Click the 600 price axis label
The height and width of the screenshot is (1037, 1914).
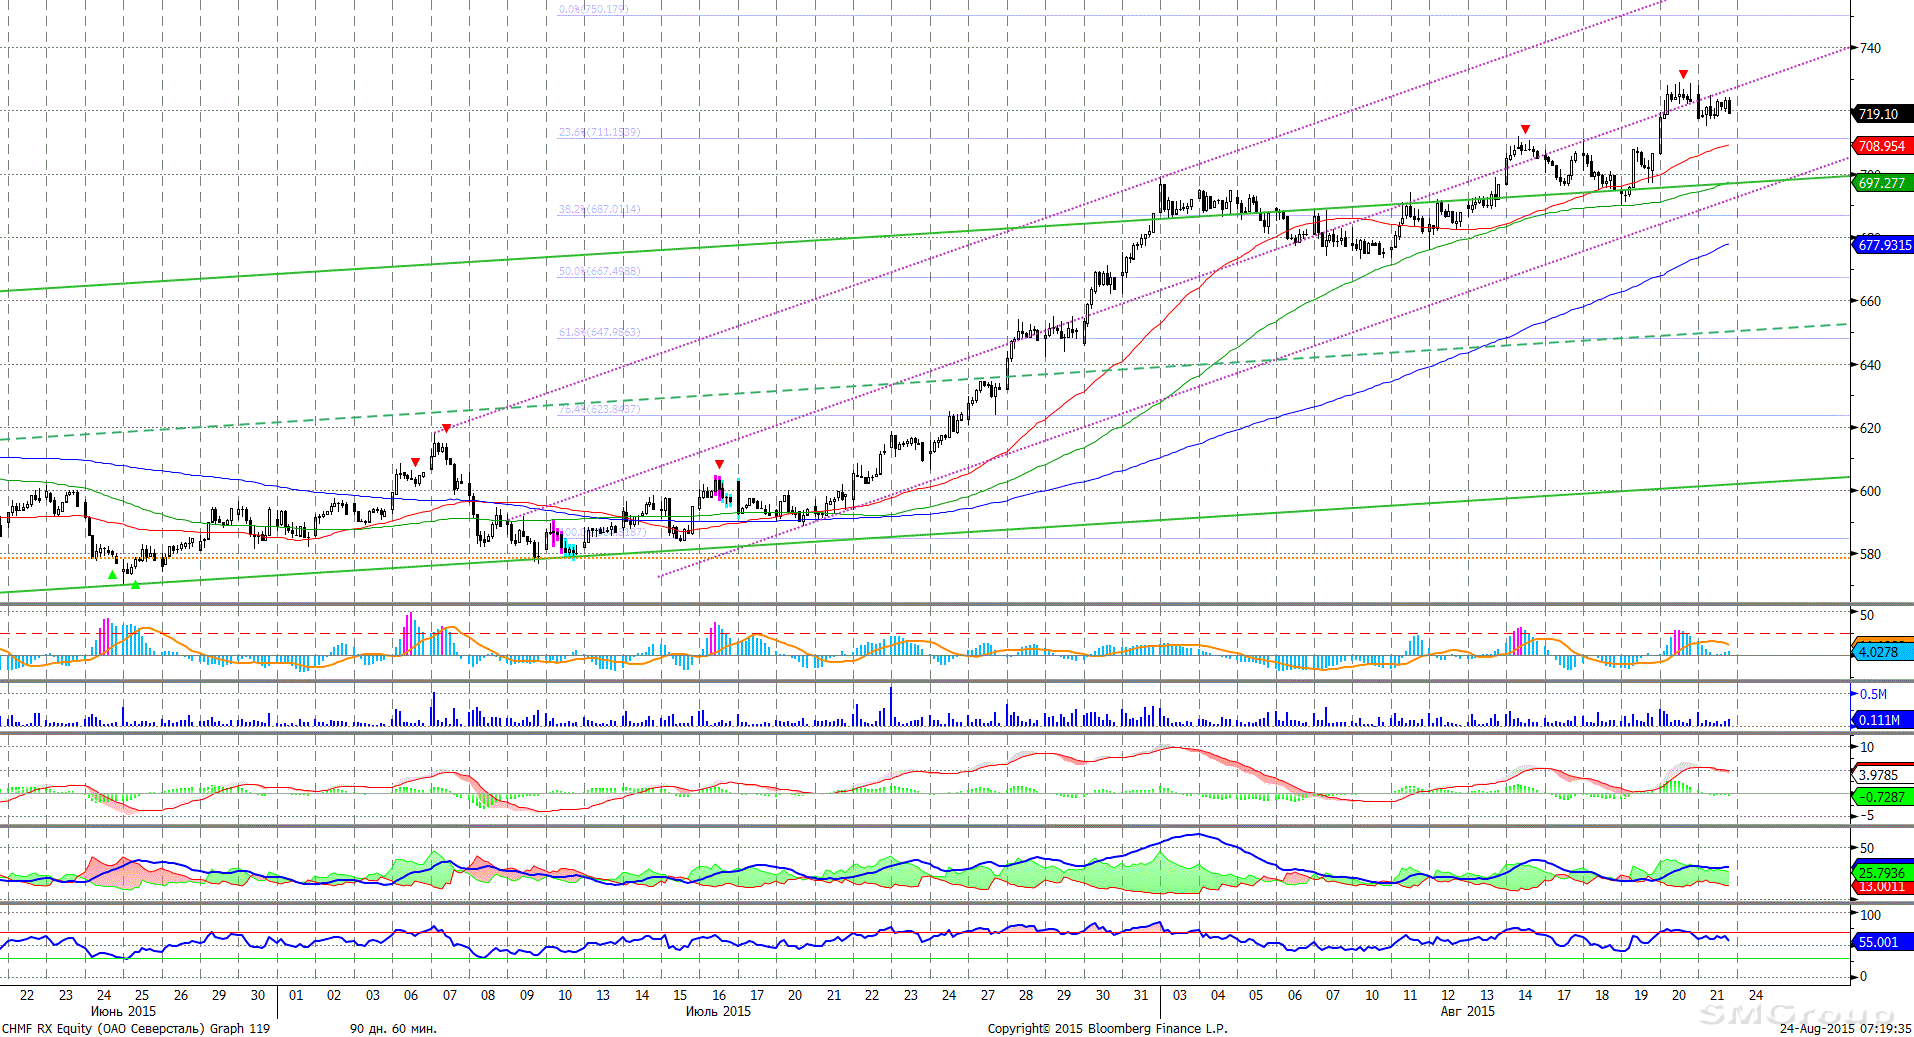(1870, 491)
